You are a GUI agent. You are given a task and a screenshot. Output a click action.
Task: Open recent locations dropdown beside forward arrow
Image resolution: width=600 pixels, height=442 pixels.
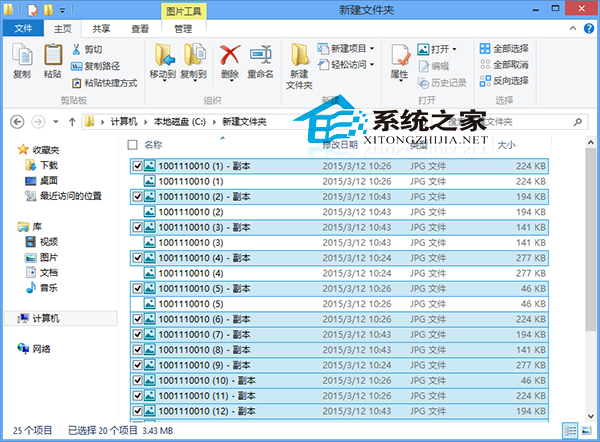(x=56, y=122)
